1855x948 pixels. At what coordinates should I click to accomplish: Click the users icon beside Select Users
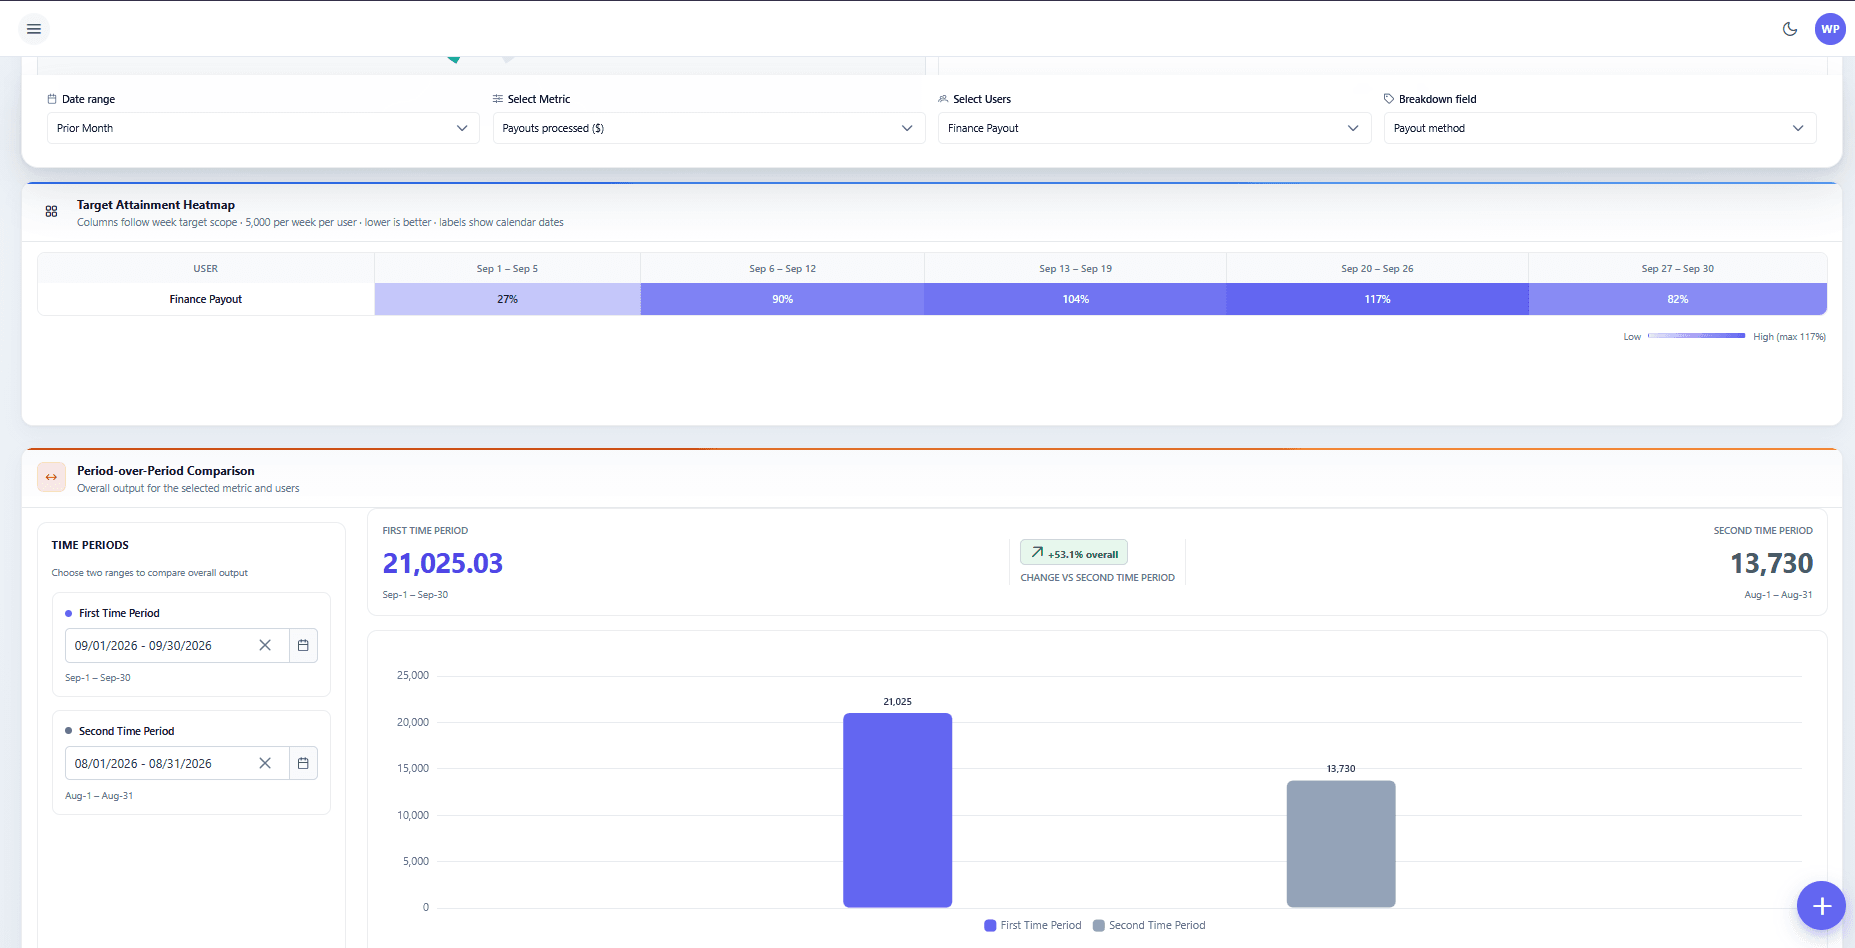(x=943, y=99)
